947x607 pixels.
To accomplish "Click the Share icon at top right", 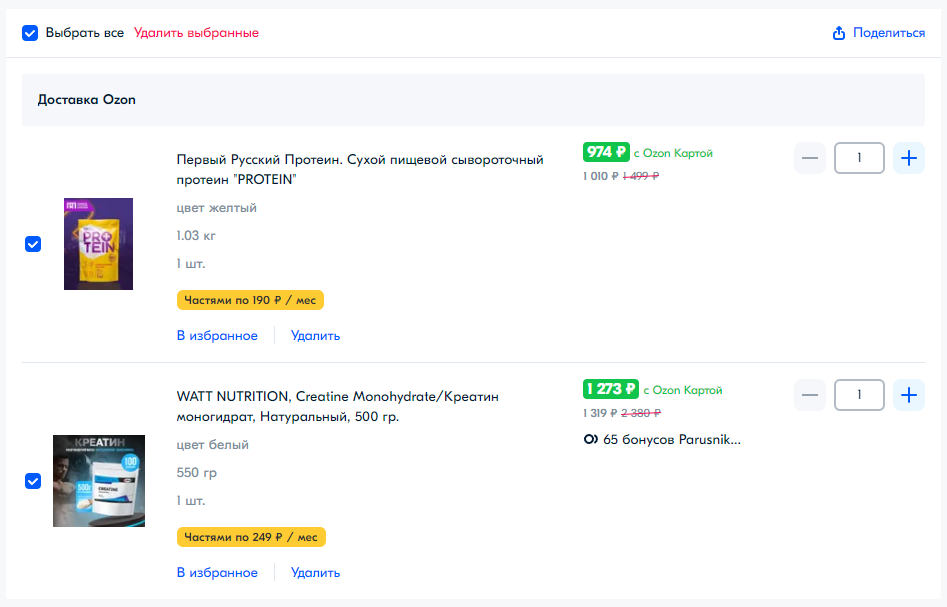I will click(839, 33).
